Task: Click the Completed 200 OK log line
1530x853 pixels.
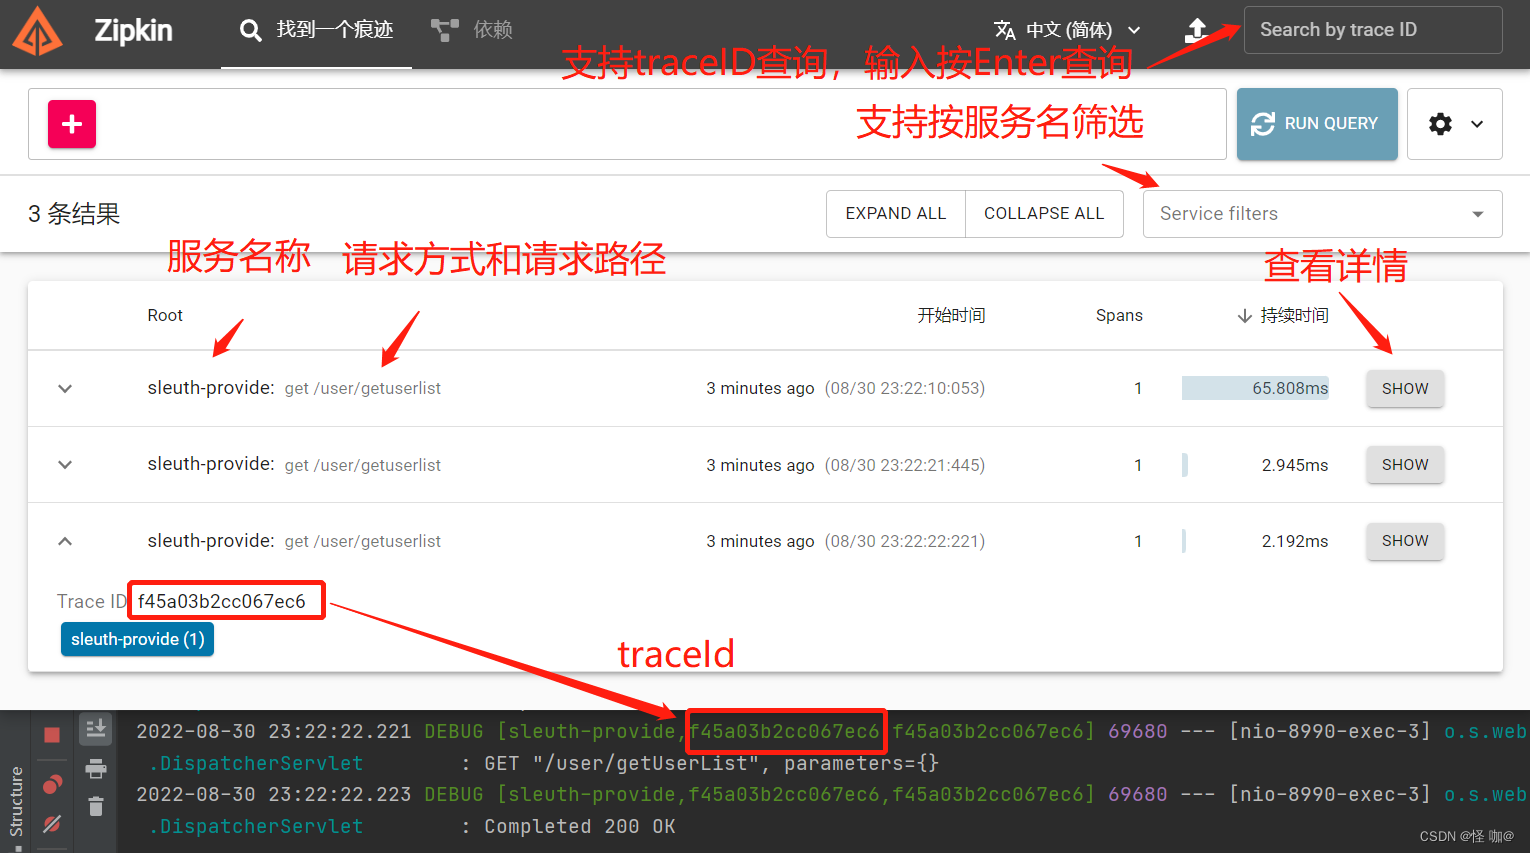Action: (580, 827)
